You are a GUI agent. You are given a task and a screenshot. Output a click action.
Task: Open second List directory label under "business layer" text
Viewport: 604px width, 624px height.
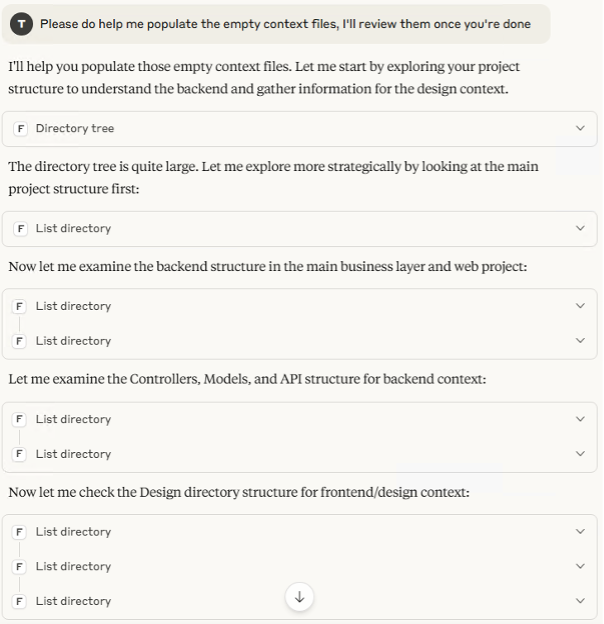(73, 341)
